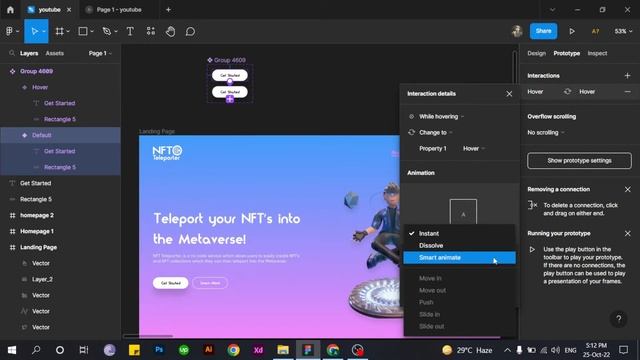Open Illustrator from the taskbar

coord(209,350)
